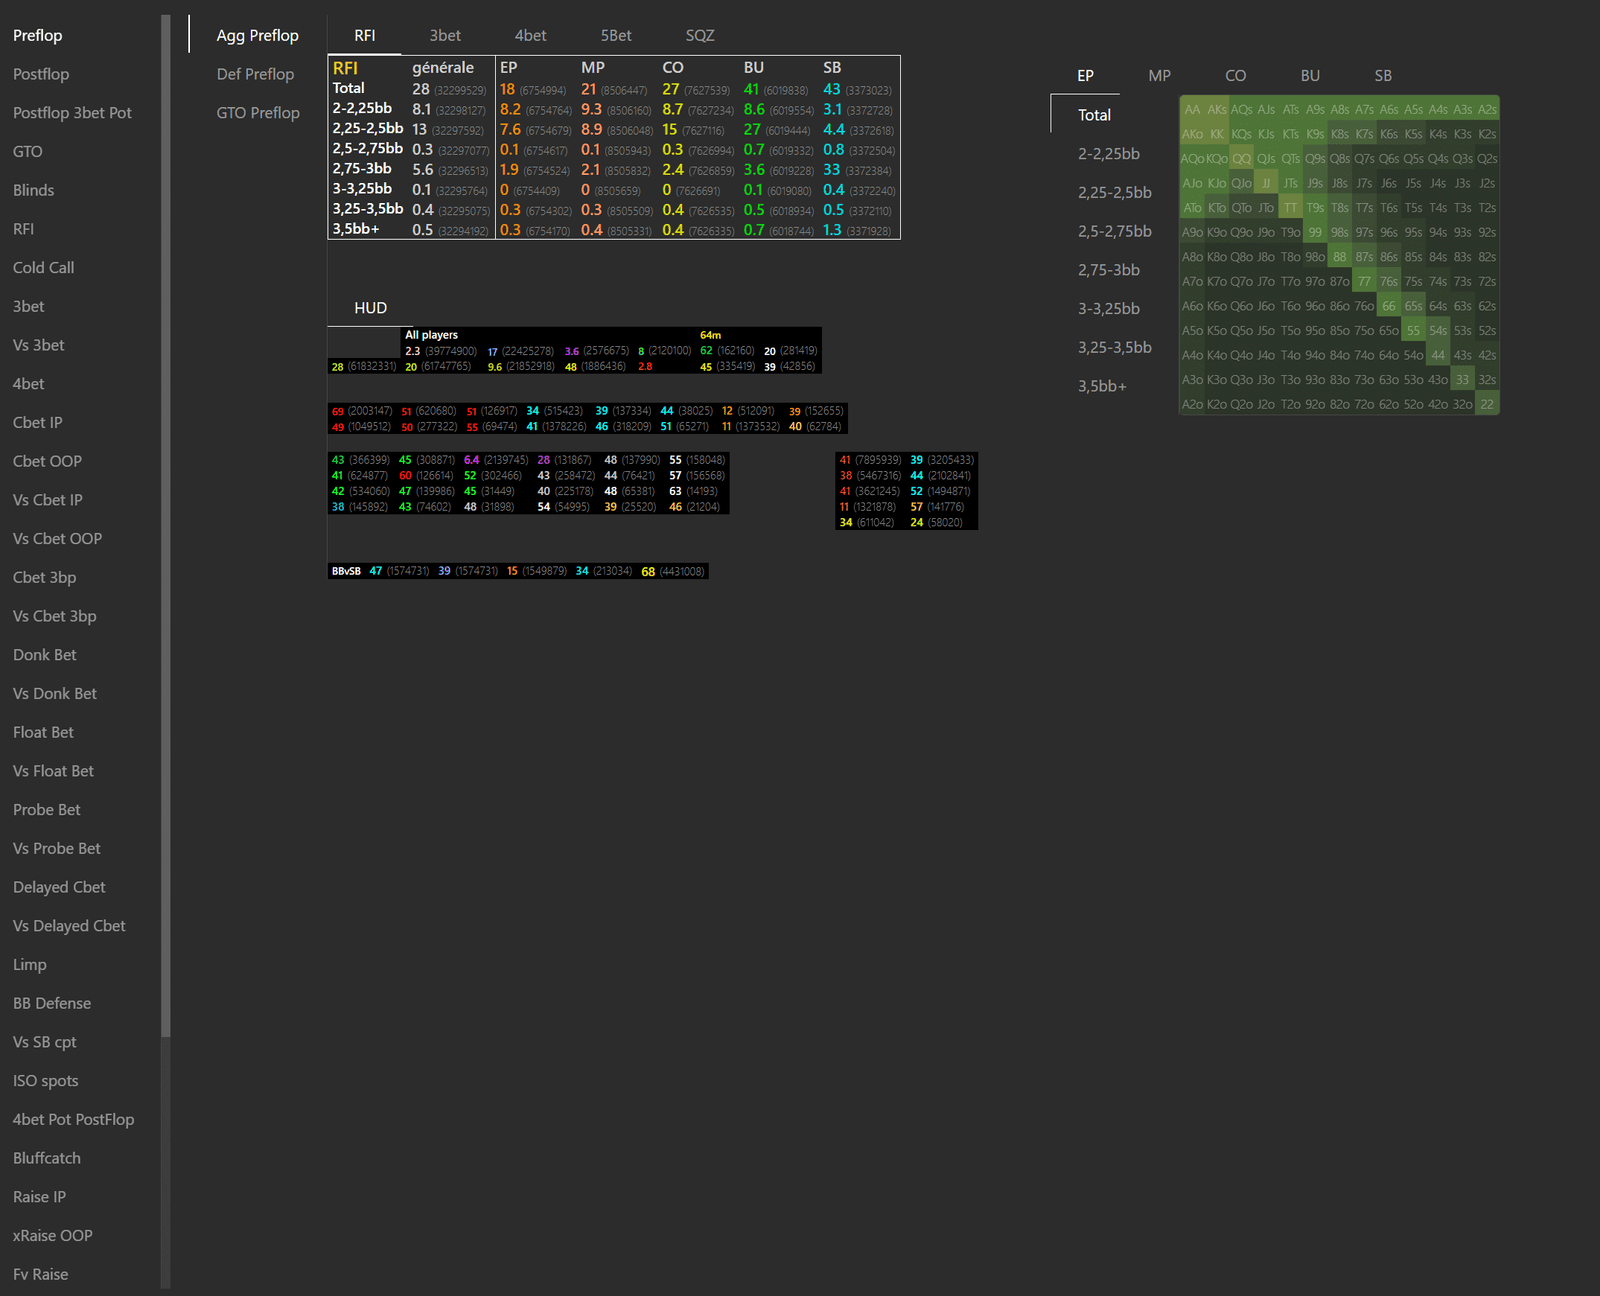Switch to the 4bet top tab
Image resolution: width=1600 pixels, height=1296 pixels.
531,36
